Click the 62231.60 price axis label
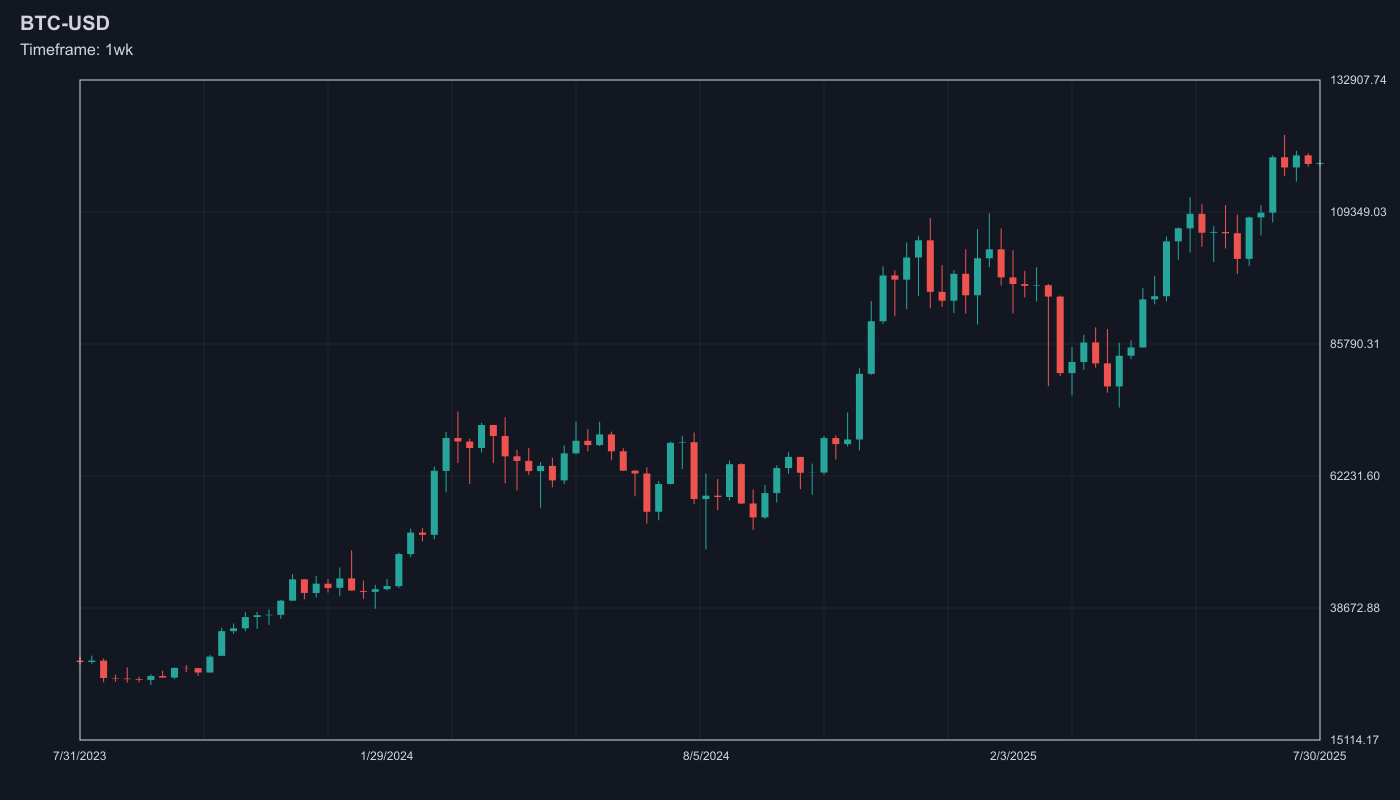 tap(1355, 476)
